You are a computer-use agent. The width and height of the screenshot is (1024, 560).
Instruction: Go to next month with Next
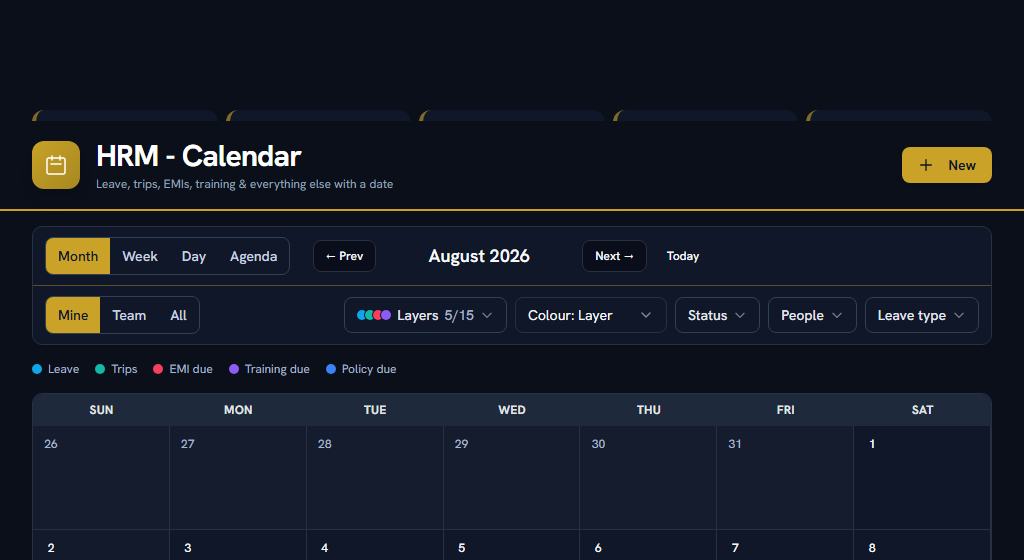pos(615,256)
